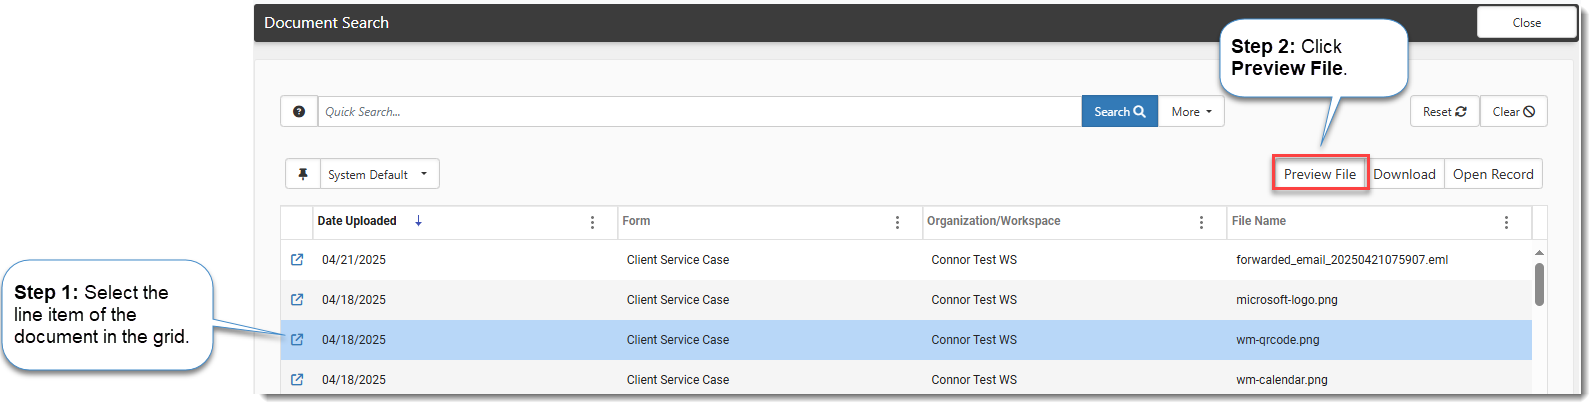Screen dimensions: 1596x409
Task: Click the Preview File button
Action: click(1319, 174)
